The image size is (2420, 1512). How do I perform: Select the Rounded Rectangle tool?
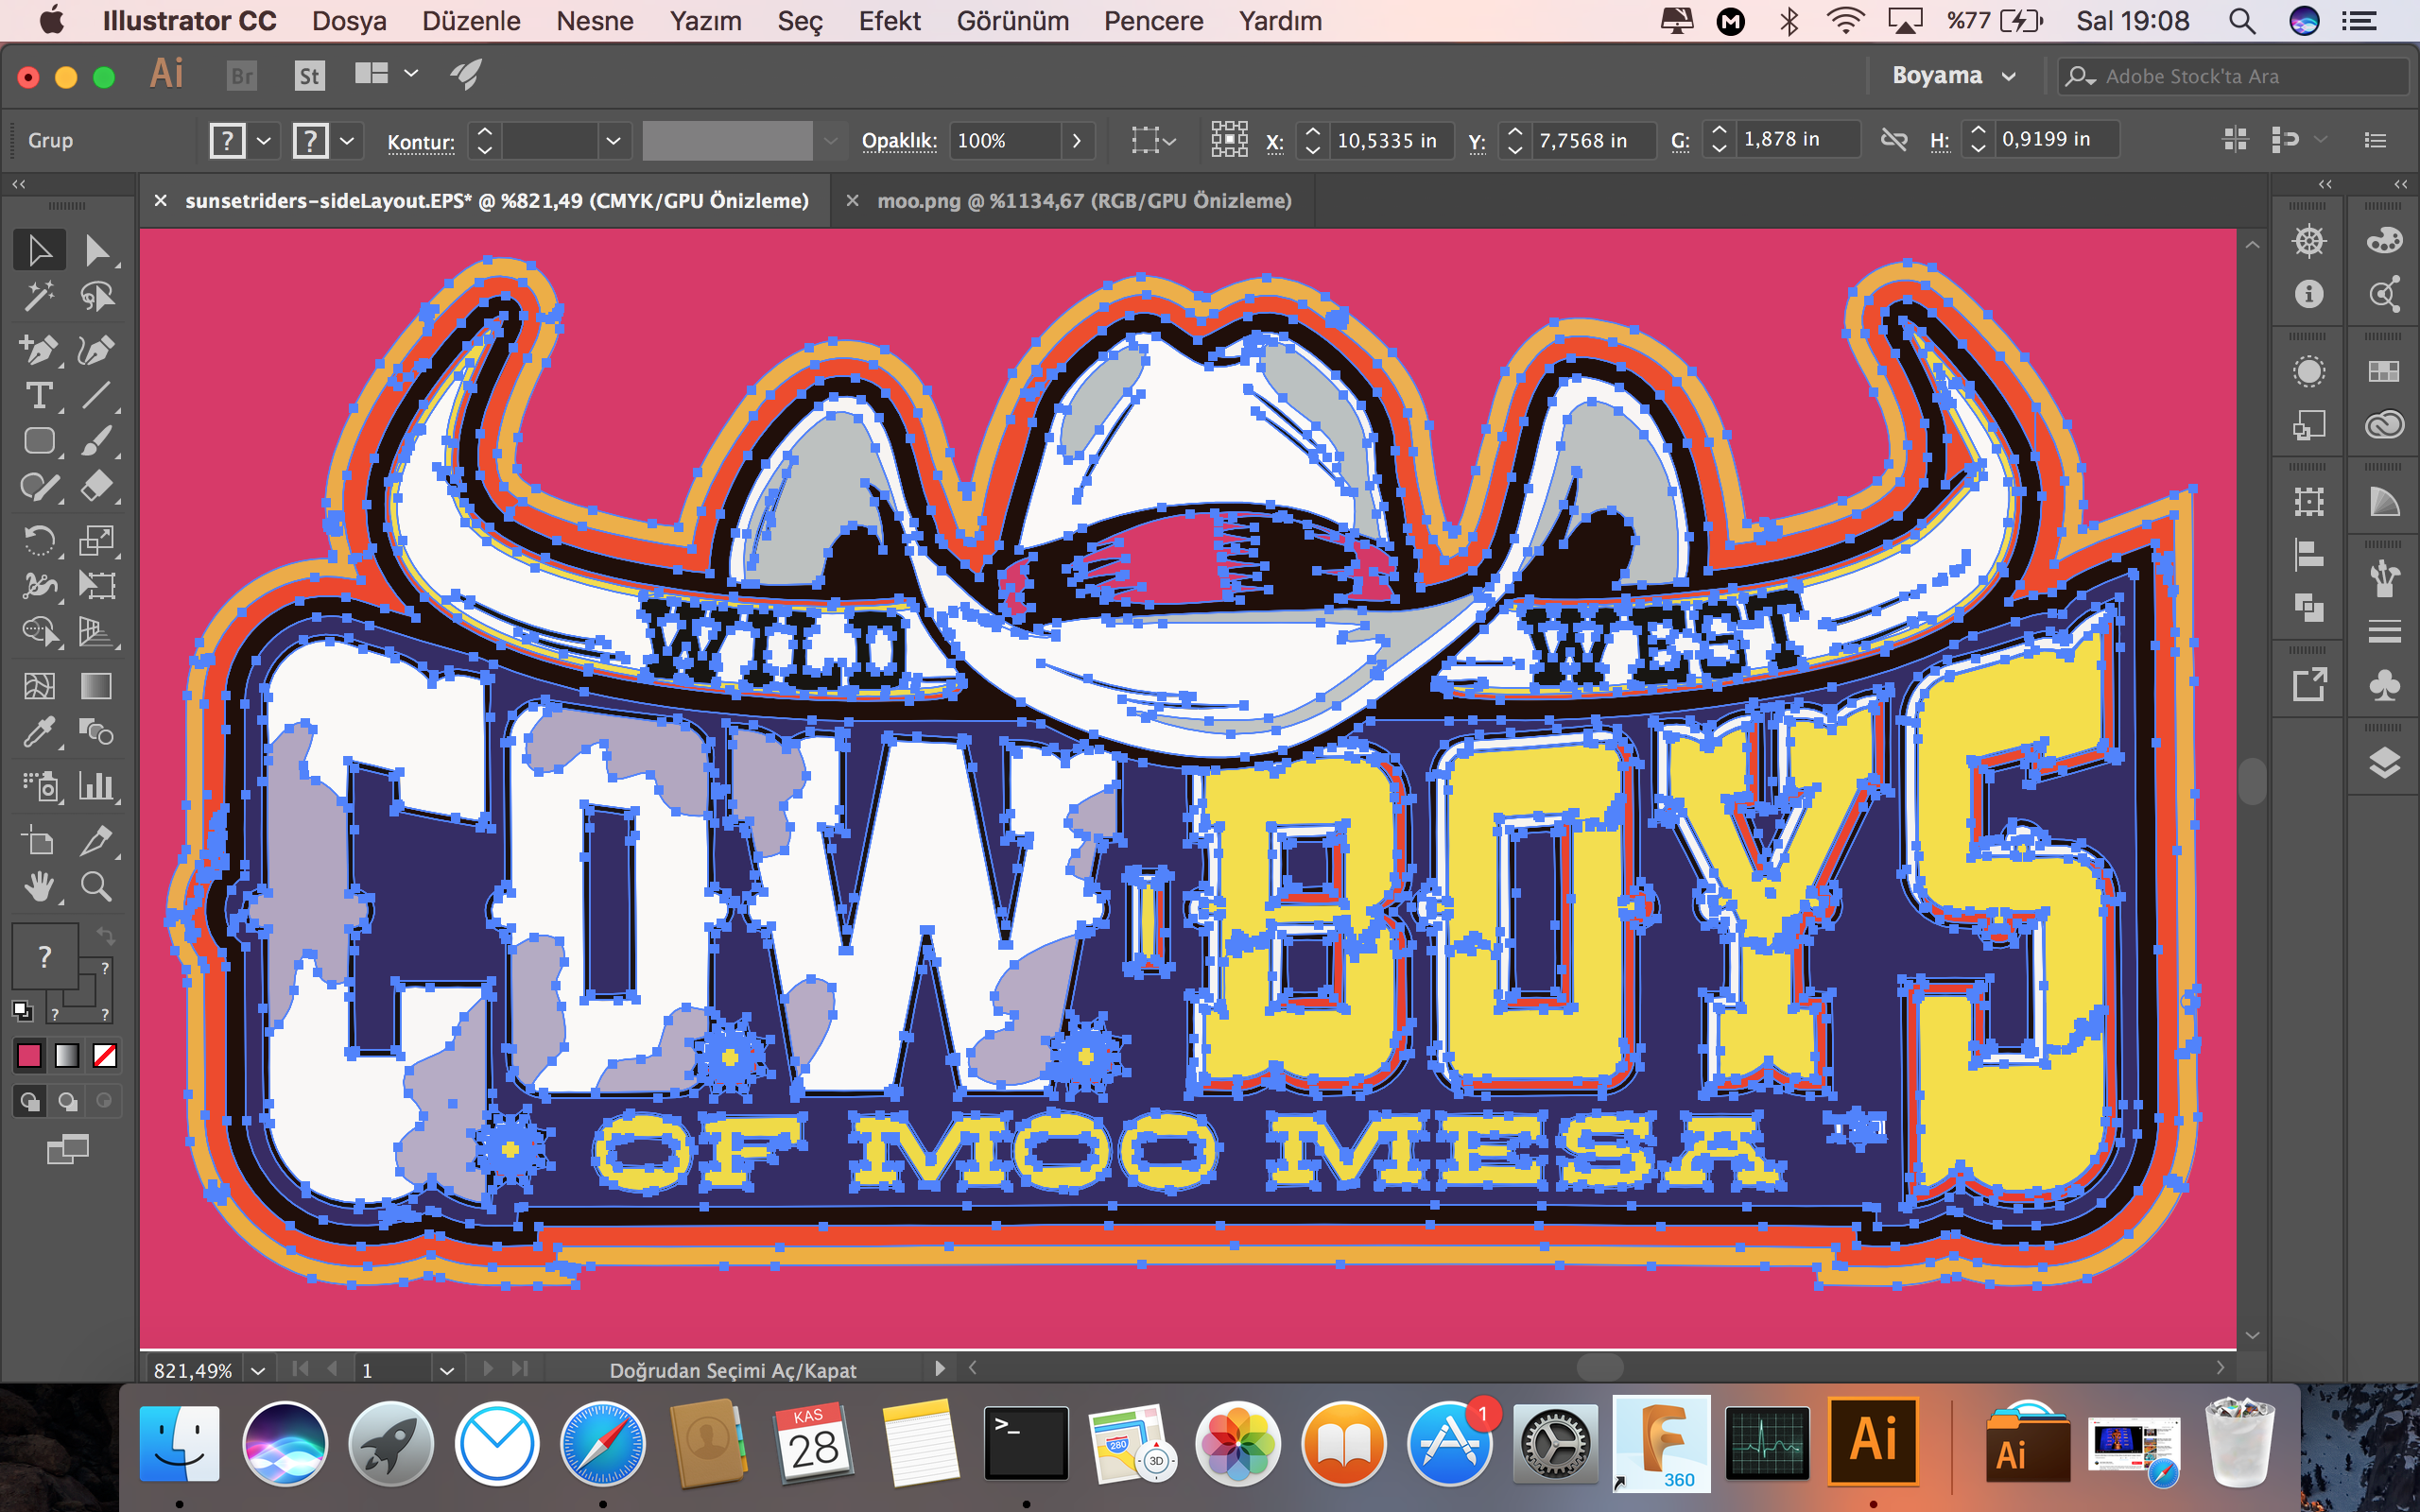(40, 441)
